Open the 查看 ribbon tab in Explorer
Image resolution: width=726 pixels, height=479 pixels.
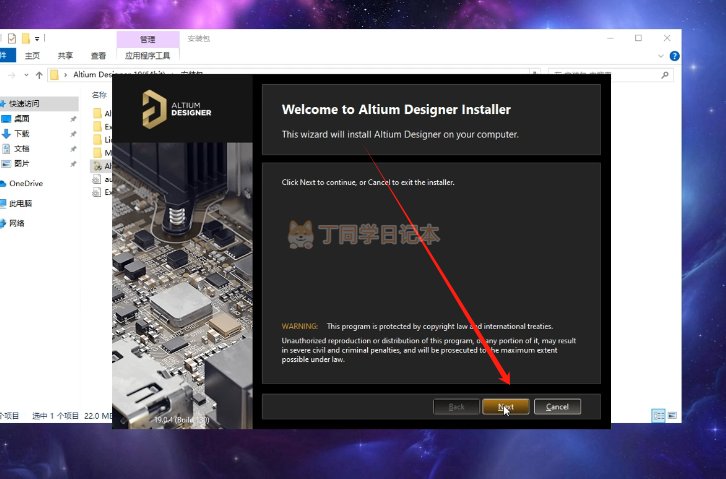[98, 56]
